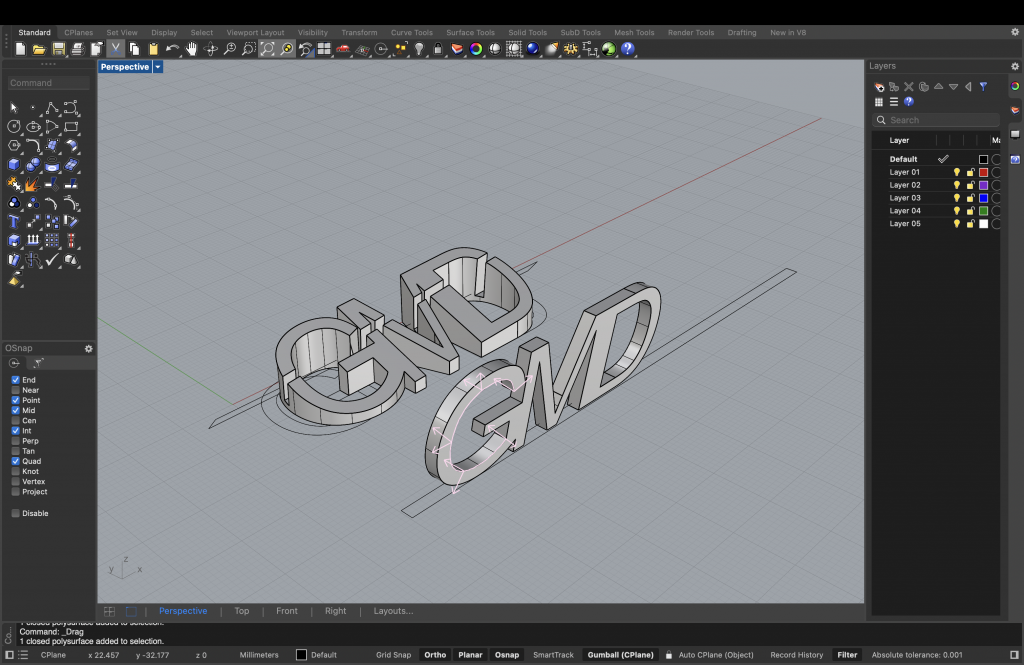Open the Layouts... viewport tab

(393, 611)
